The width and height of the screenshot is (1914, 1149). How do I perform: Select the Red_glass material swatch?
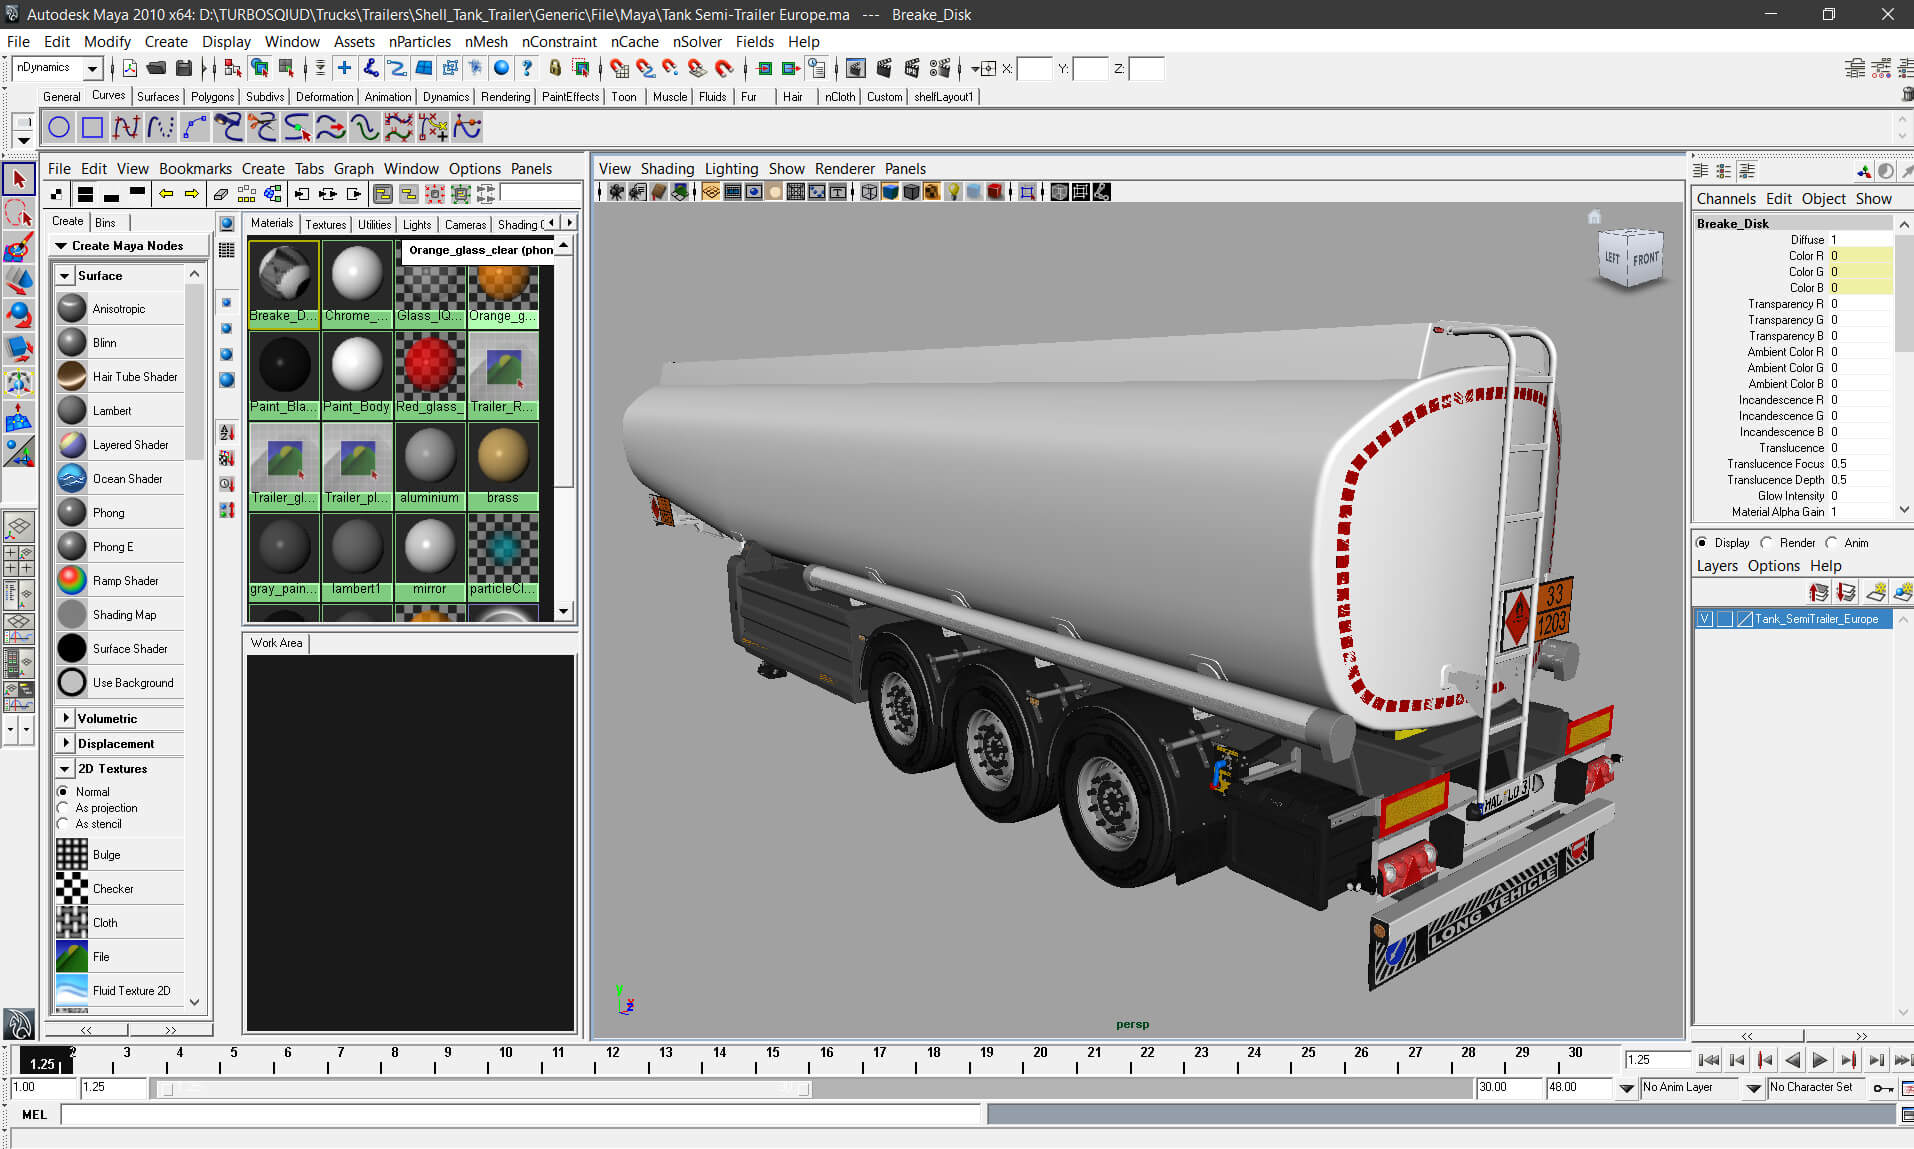coord(430,375)
